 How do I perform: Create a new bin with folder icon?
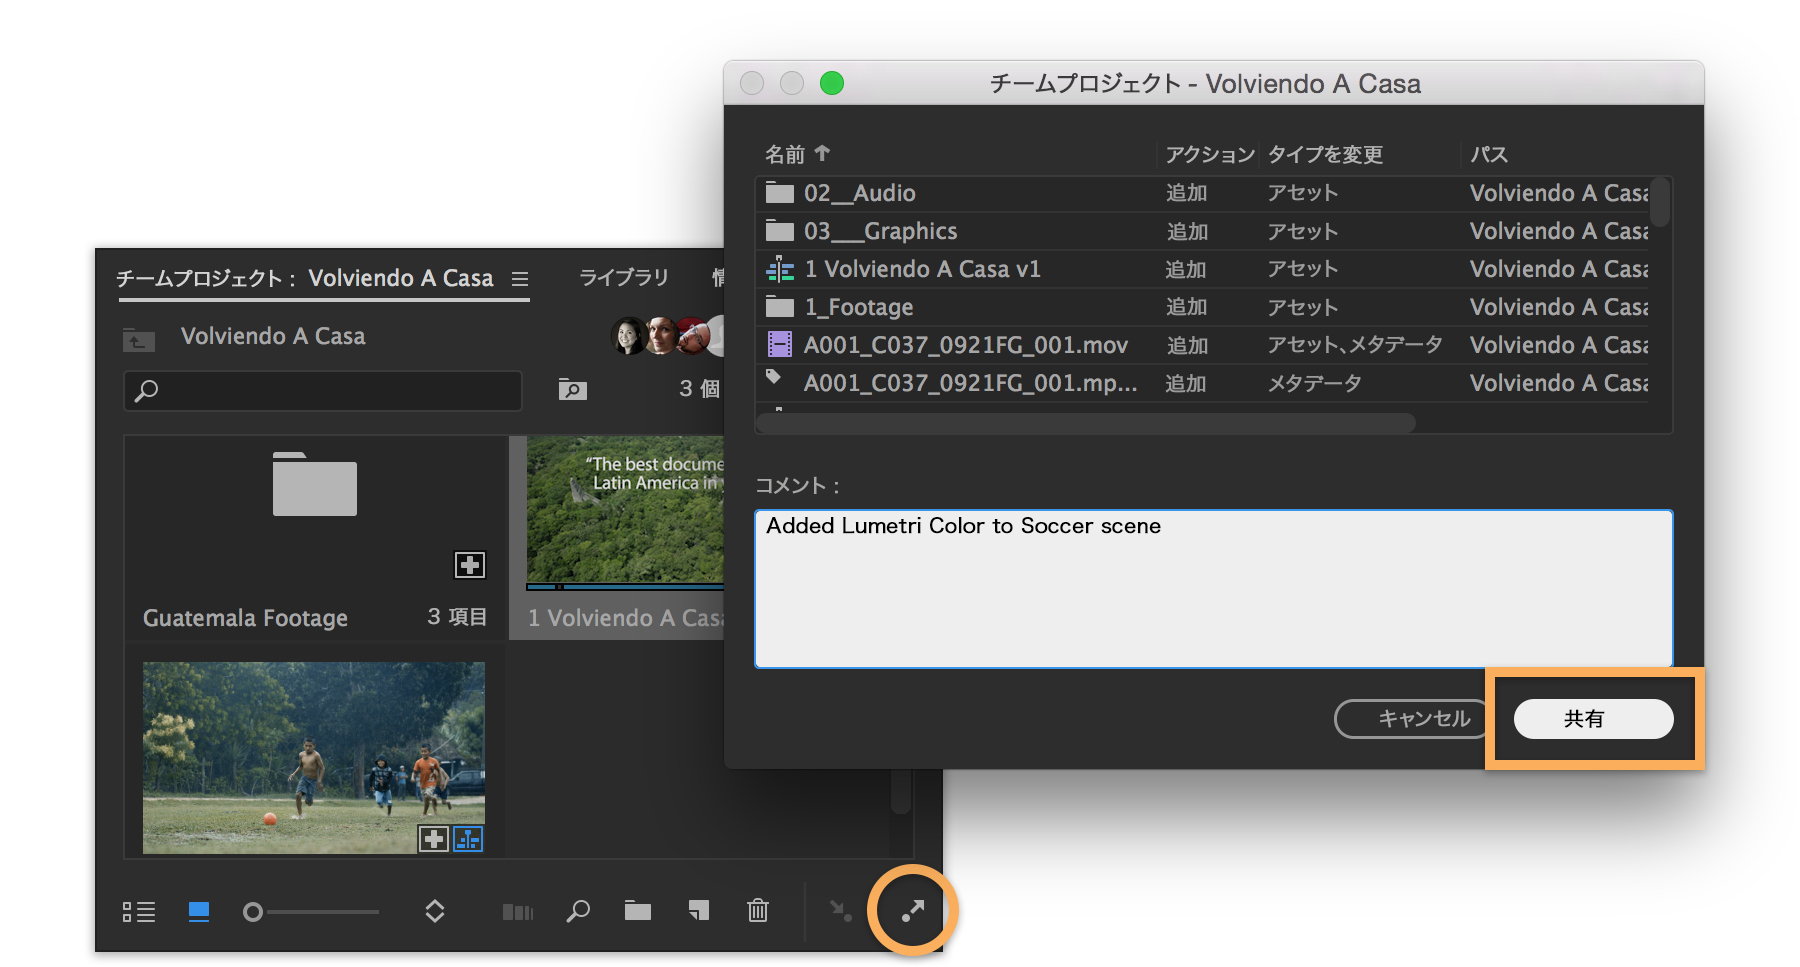click(x=638, y=911)
